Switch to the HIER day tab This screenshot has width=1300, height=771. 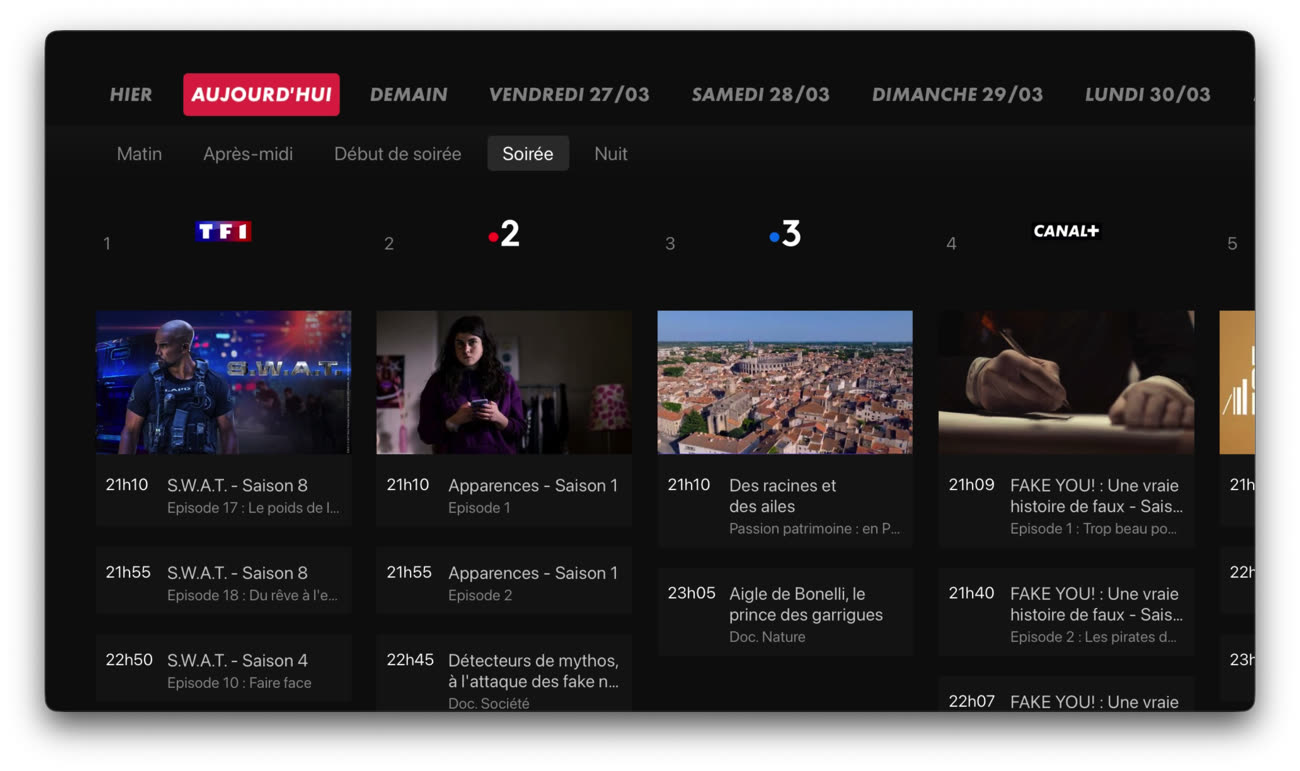[131, 95]
